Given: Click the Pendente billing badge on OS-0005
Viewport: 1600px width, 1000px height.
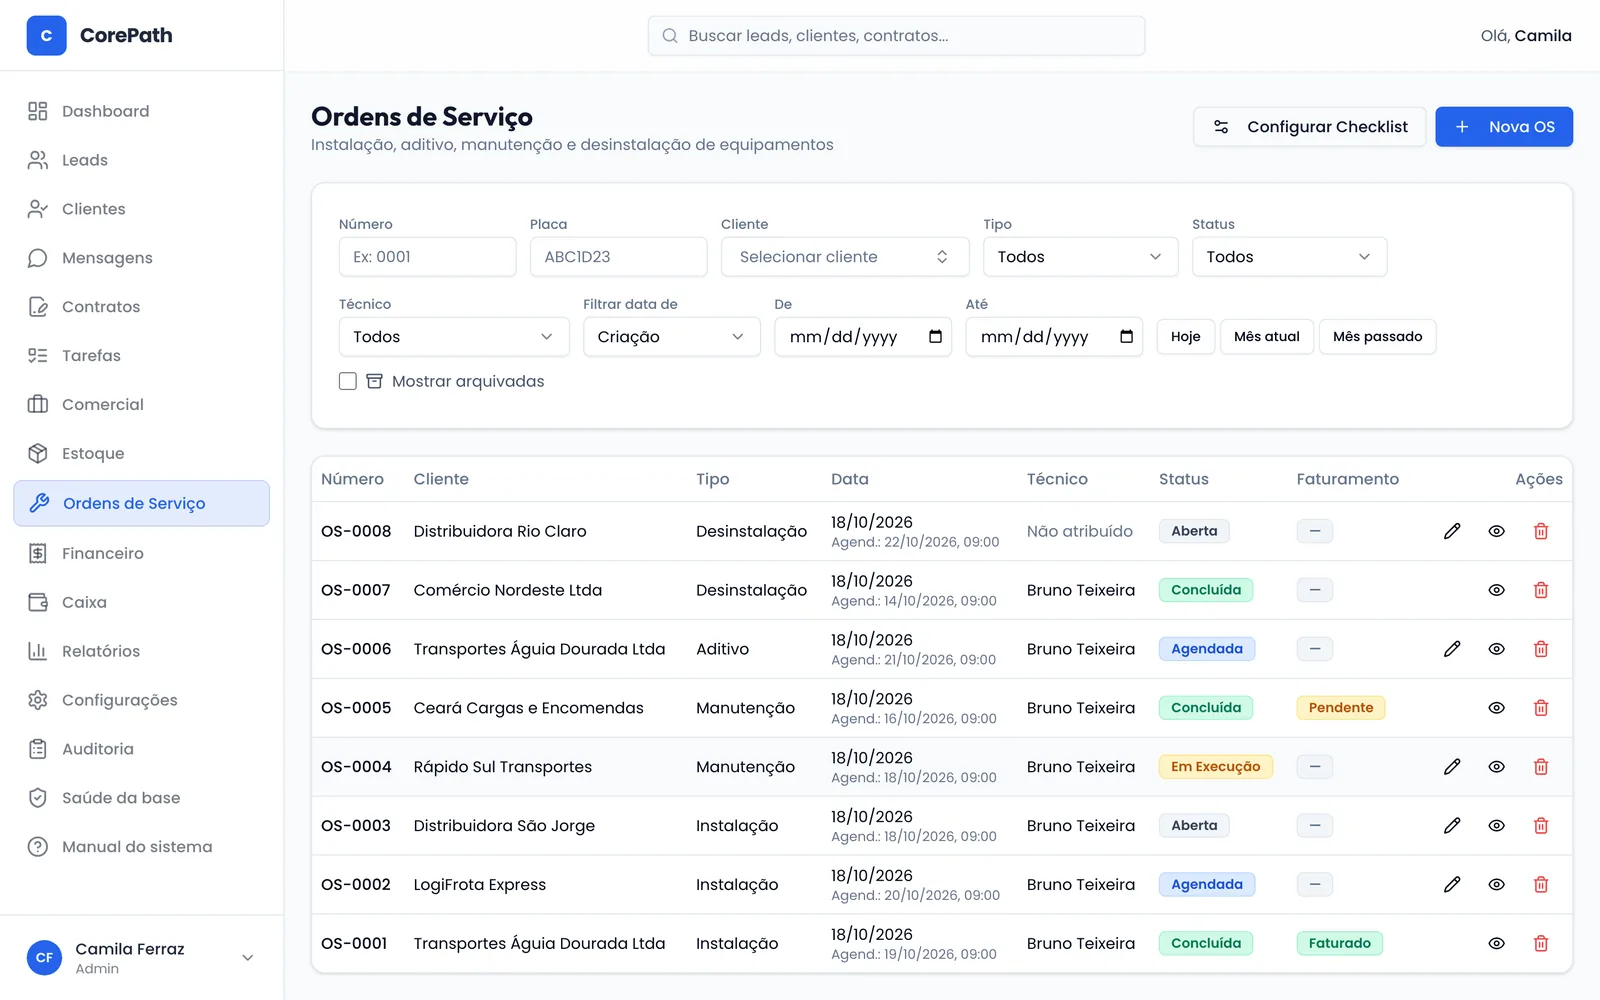Looking at the screenshot, I should click(1341, 708).
